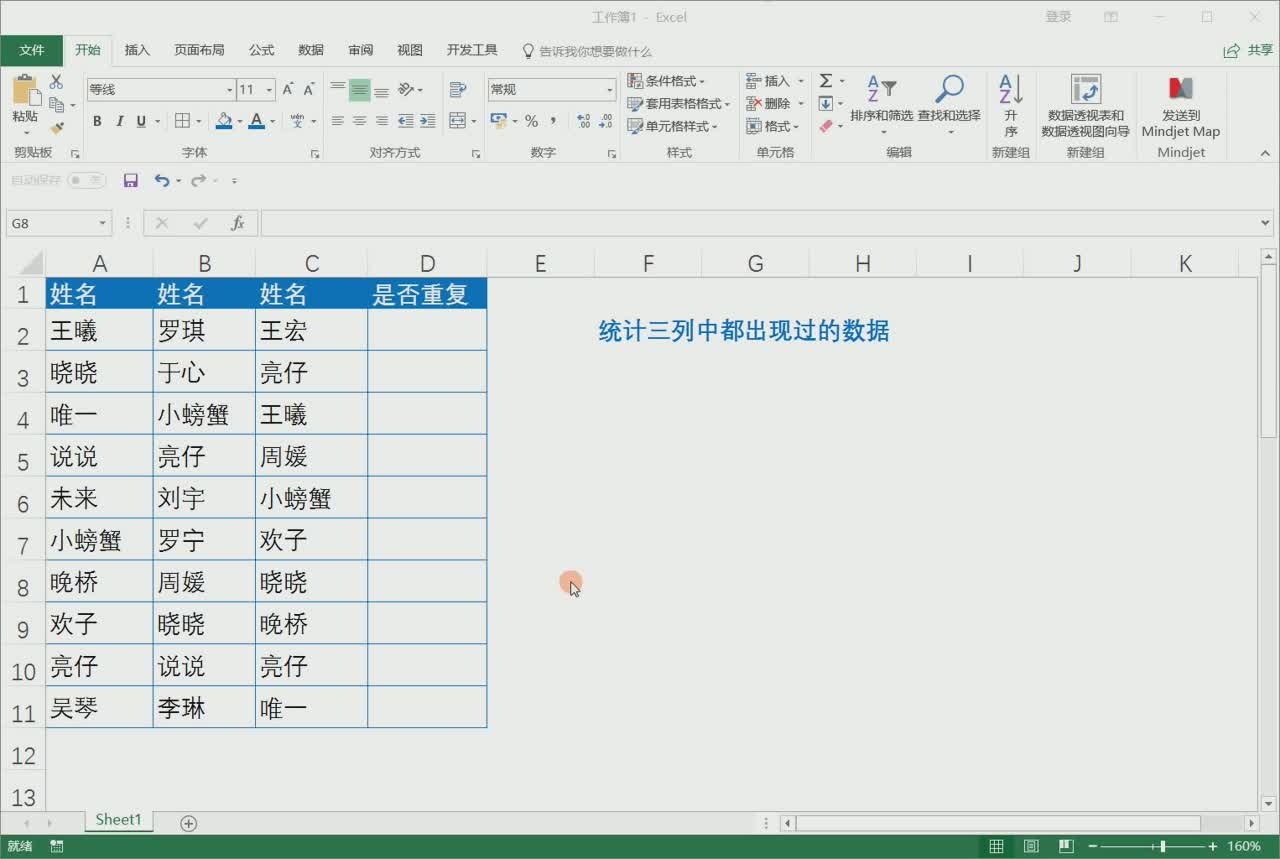Click the 升序 ascending sort button

pyautogui.click(x=1011, y=106)
